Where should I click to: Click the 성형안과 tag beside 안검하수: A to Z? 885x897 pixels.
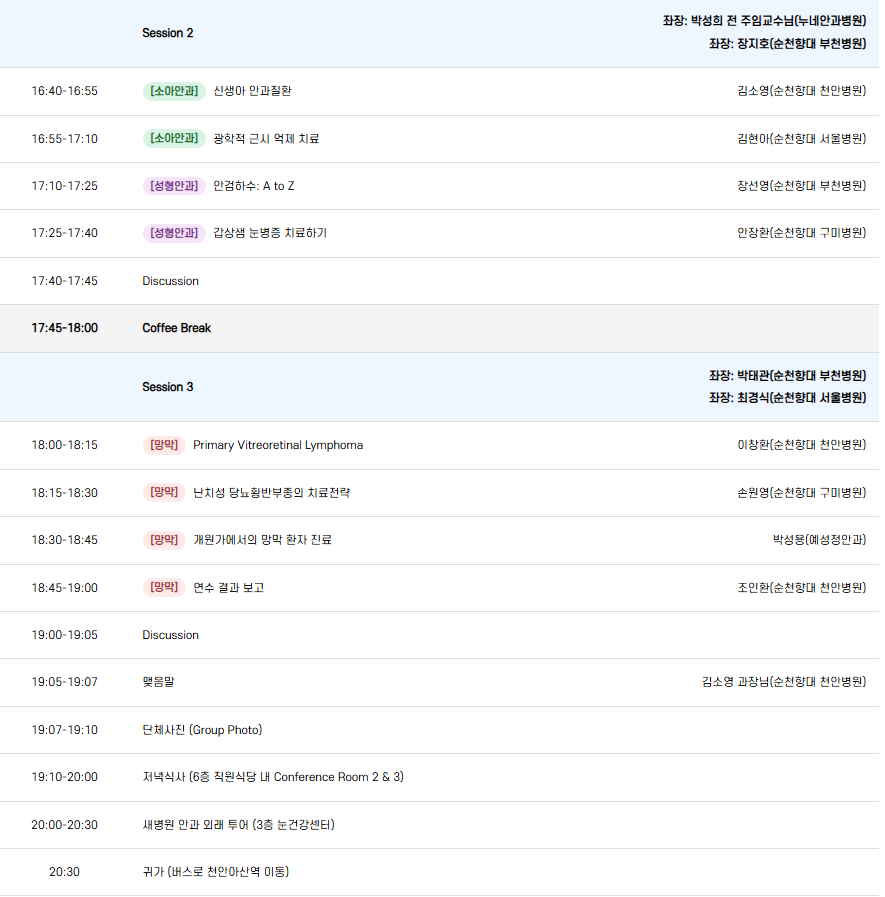pos(174,186)
